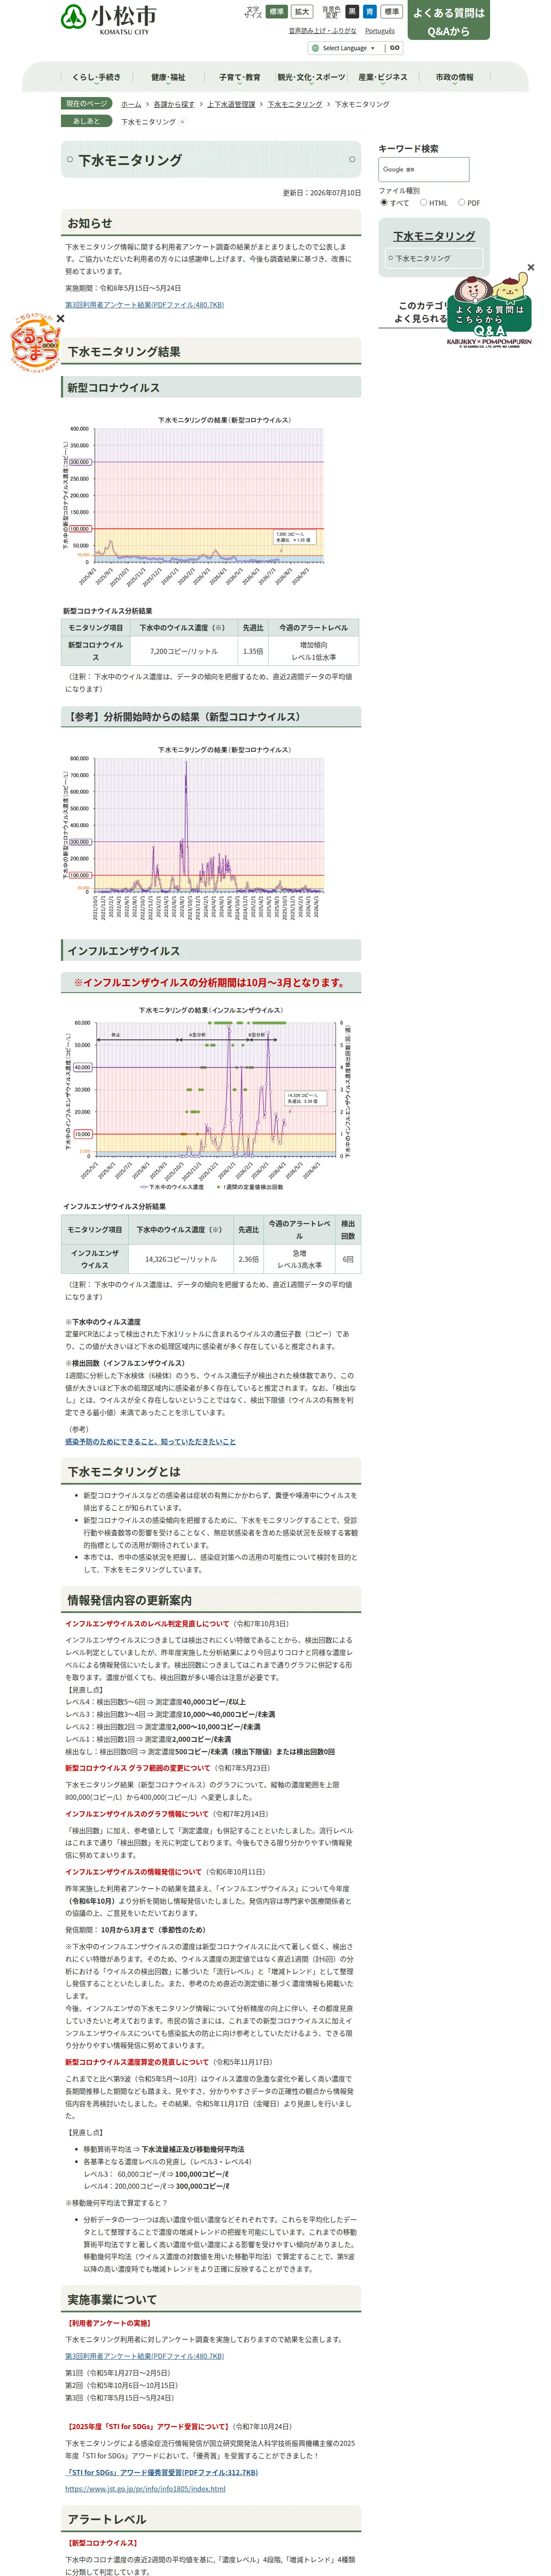This screenshot has width=551, height=2576.
Task: Open the sidebar 下水モニタリング heading link
Action: pos(434,236)
